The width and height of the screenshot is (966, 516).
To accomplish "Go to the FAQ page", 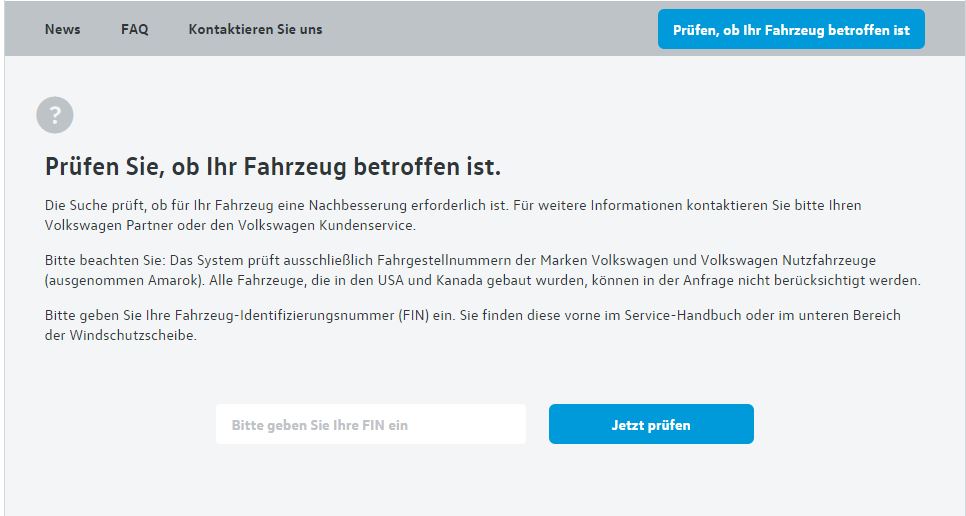I will [134, 29].
